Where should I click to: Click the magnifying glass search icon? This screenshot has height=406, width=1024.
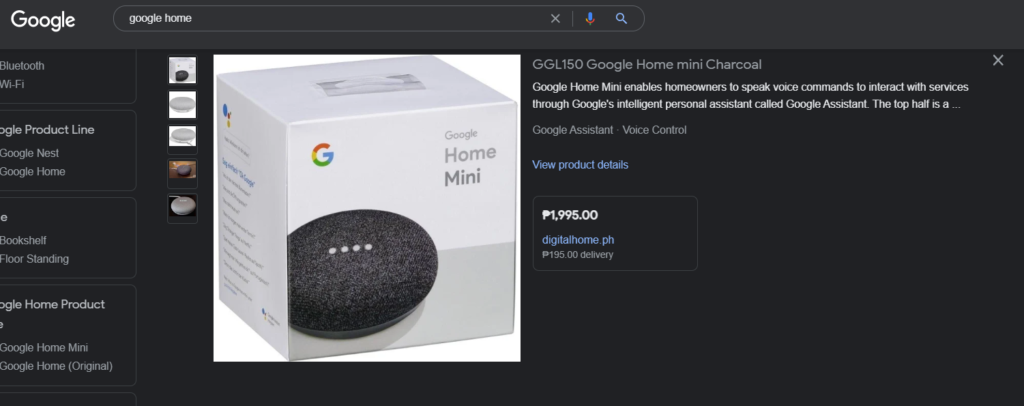[x=621, y=19]
